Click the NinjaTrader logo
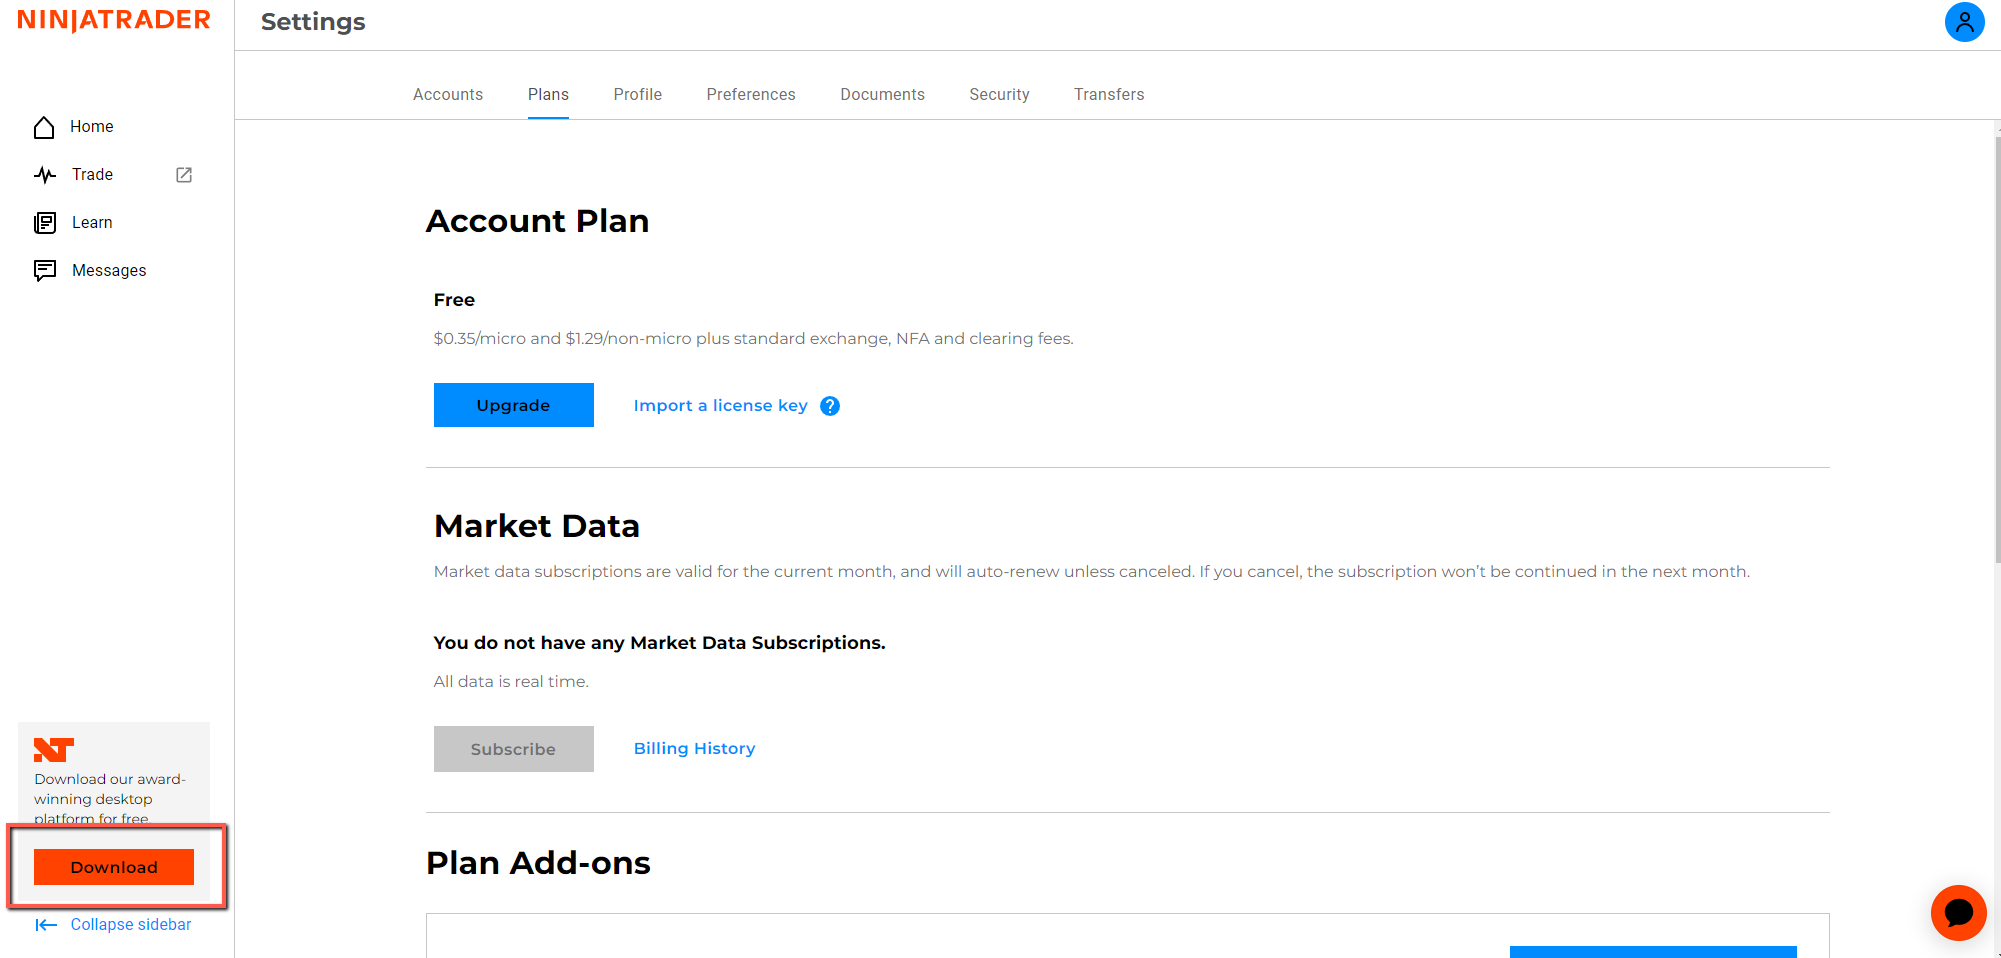The height and width of the screenshot is (958, 2001). click(x=114, y=20)
